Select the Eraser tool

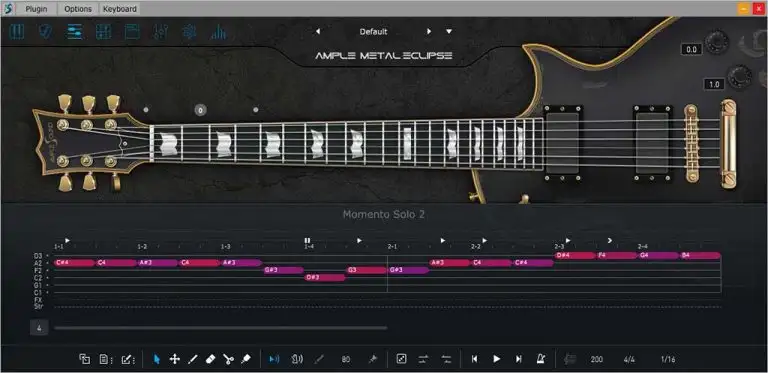pos(211,359)
